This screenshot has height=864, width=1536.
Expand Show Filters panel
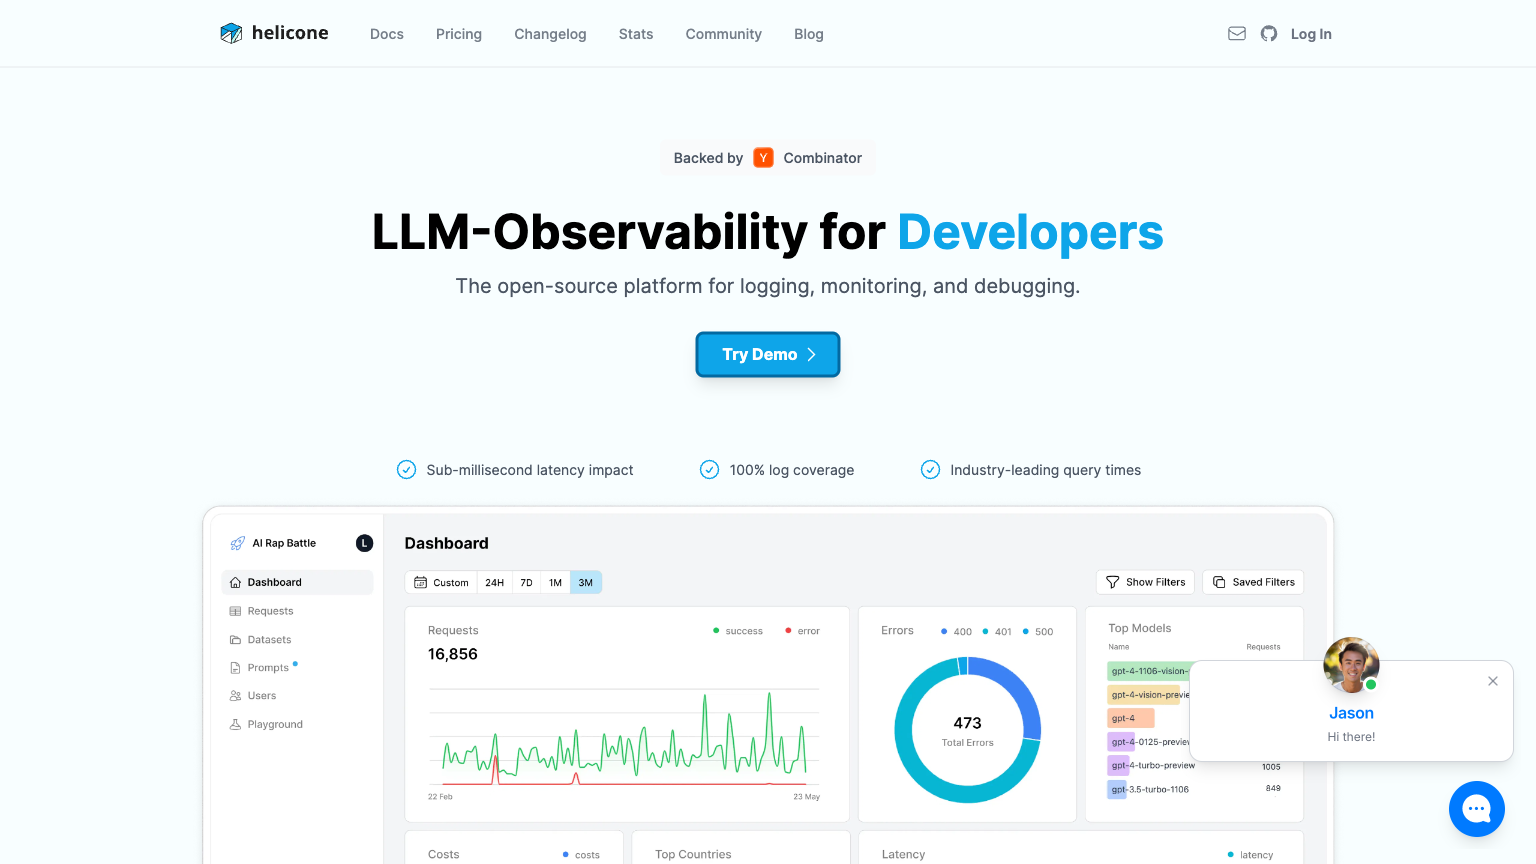[1145, 582]
